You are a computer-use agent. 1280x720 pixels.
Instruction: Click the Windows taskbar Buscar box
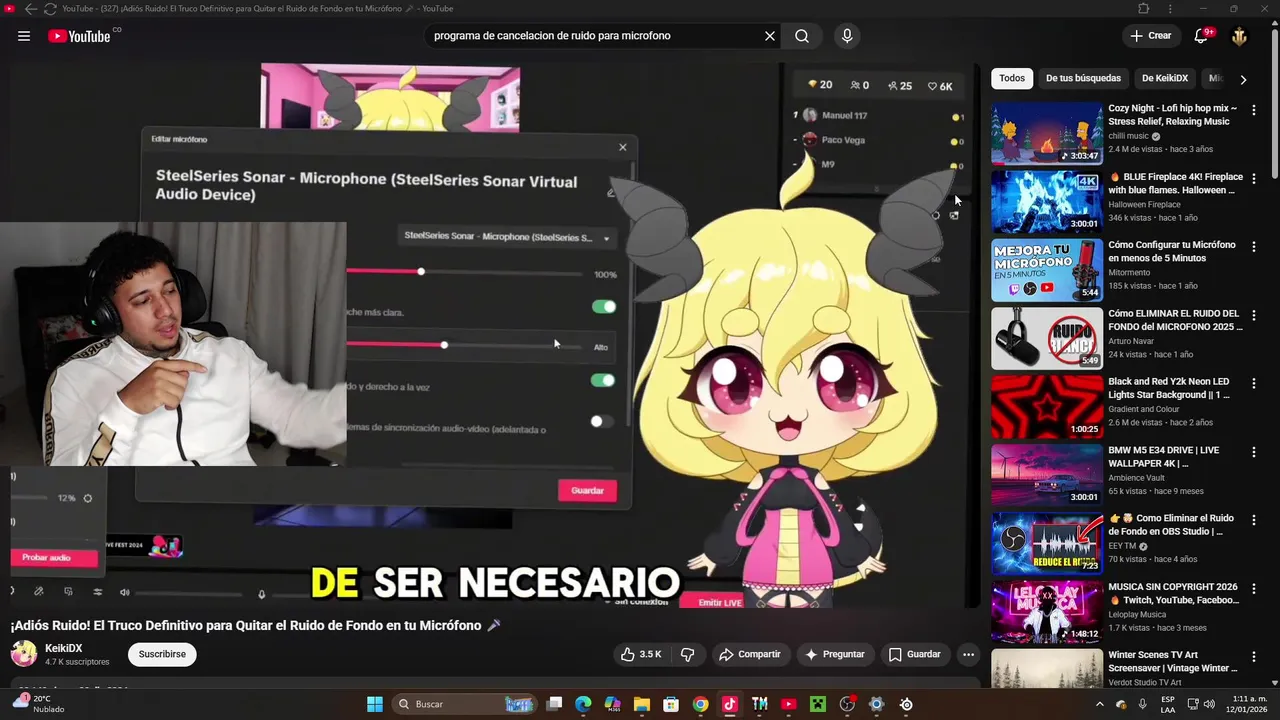(x=464, y=704)
